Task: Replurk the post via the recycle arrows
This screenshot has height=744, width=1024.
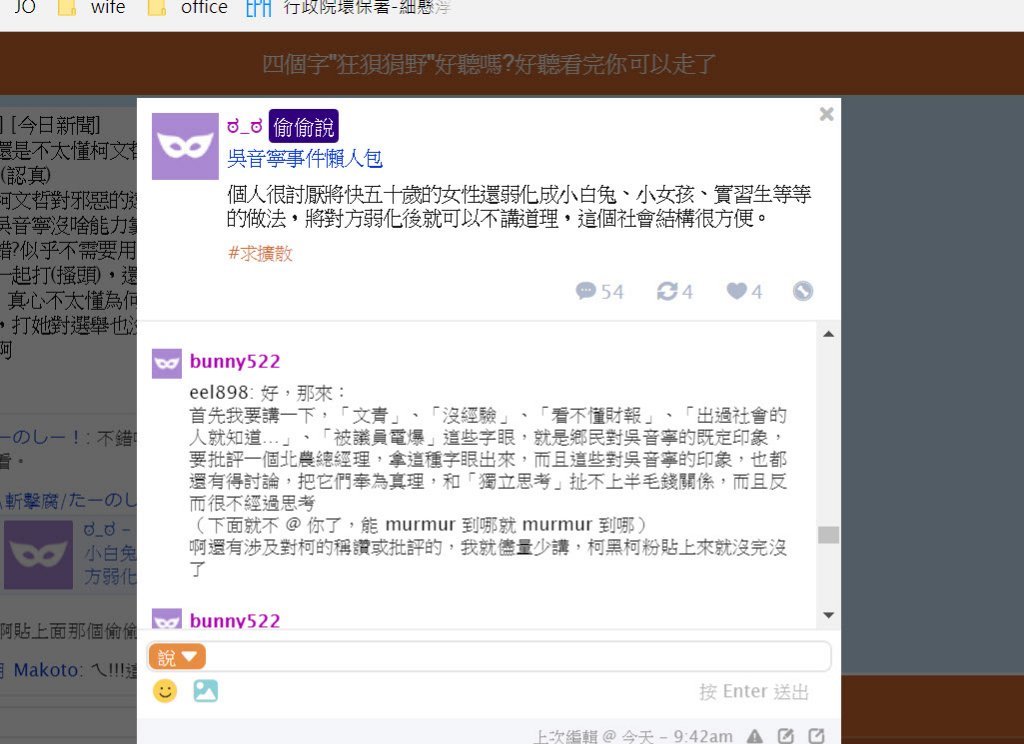Action: [x=675, y=291]
